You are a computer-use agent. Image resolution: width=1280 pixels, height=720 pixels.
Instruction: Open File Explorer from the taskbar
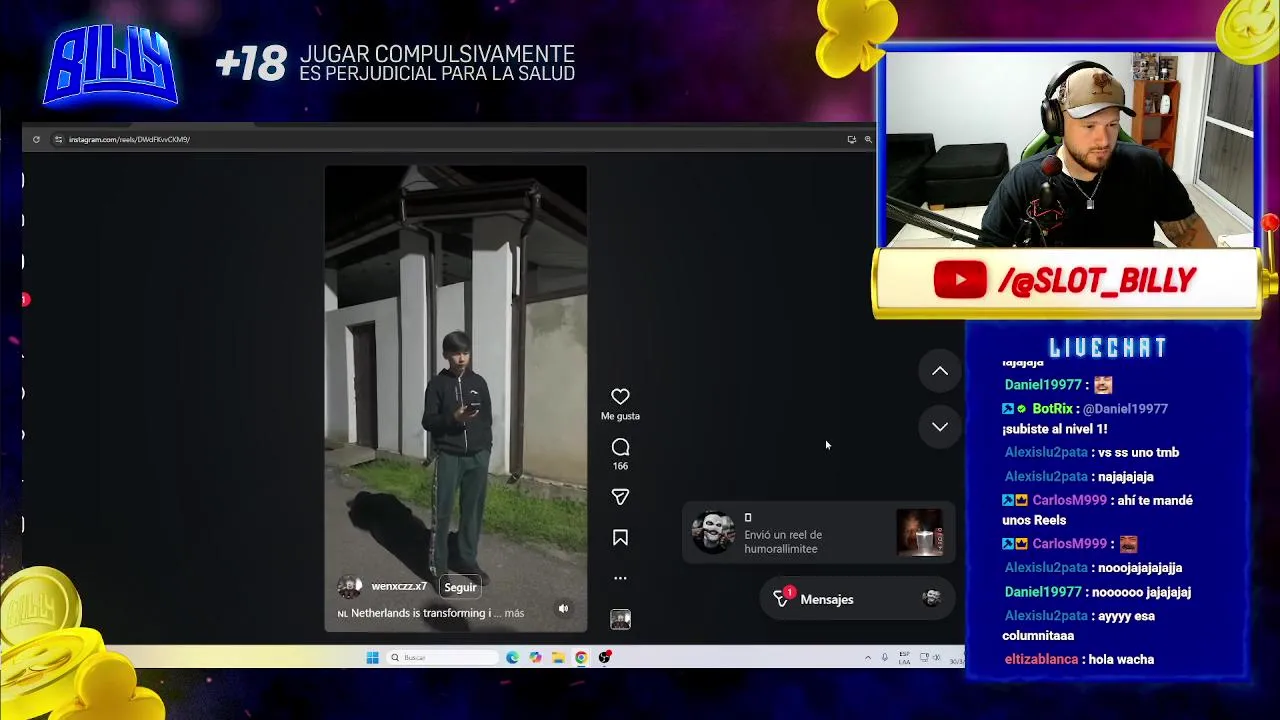(x=558, y=657)
